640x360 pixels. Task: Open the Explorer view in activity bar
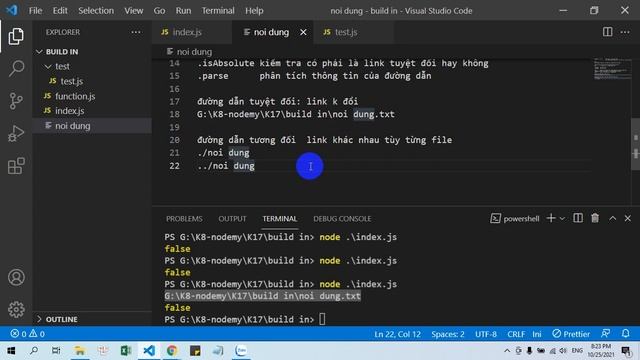(16, 36)
